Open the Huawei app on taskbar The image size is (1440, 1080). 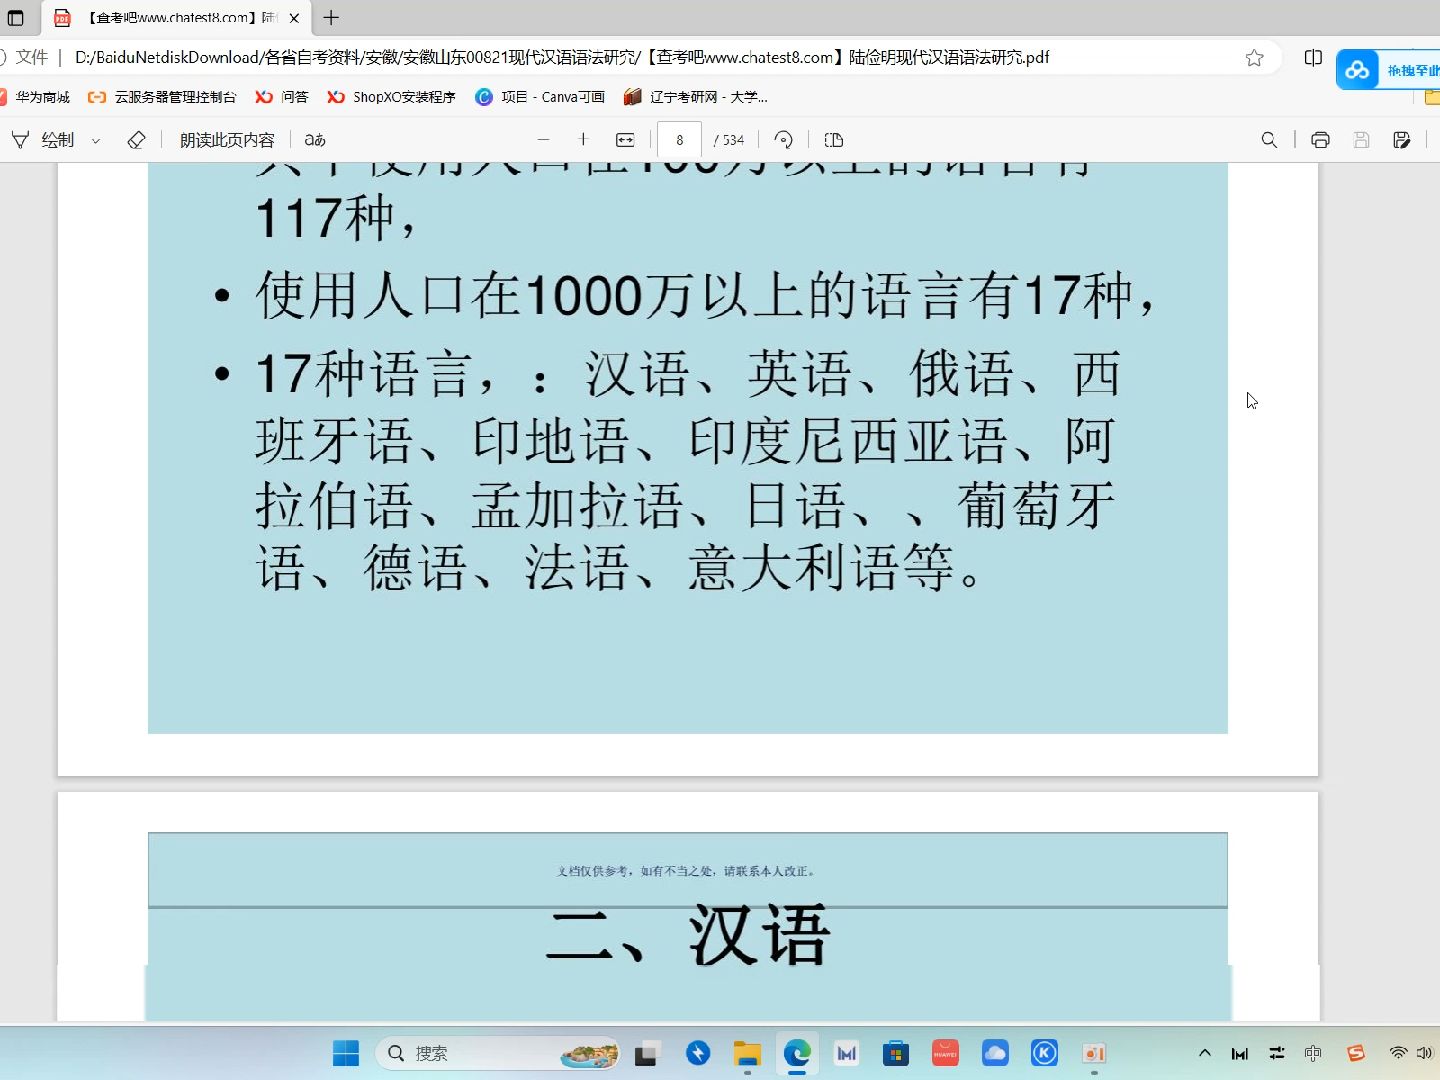945,1053
